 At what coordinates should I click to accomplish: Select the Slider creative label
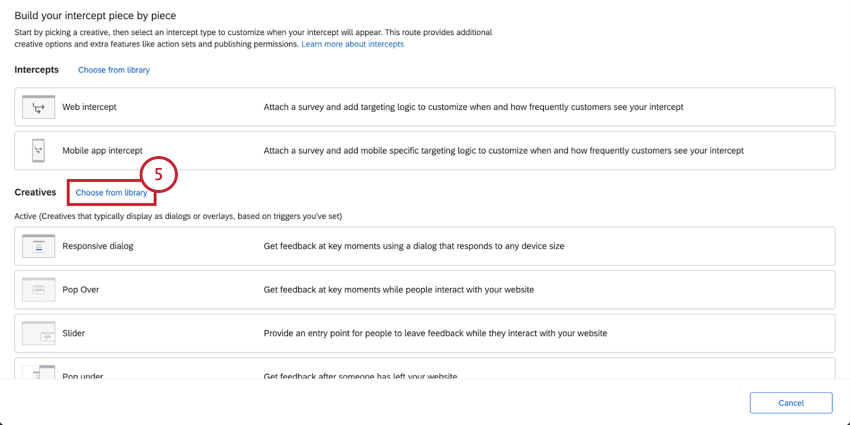pyautogui.click(x=76, y=334)
